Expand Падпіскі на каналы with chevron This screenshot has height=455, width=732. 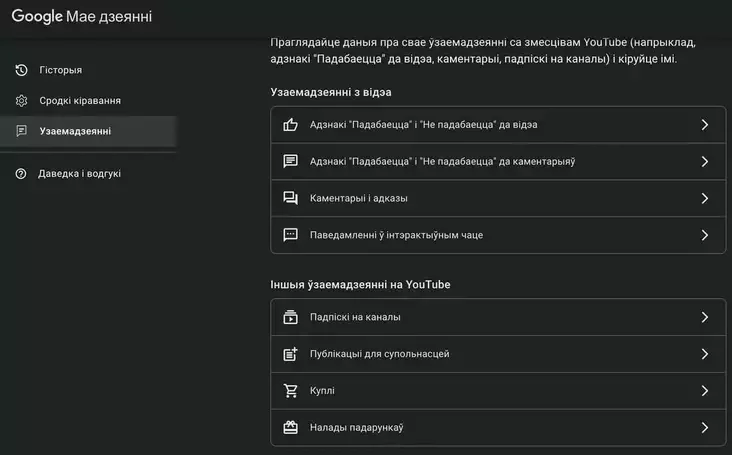tap(704, 317)
